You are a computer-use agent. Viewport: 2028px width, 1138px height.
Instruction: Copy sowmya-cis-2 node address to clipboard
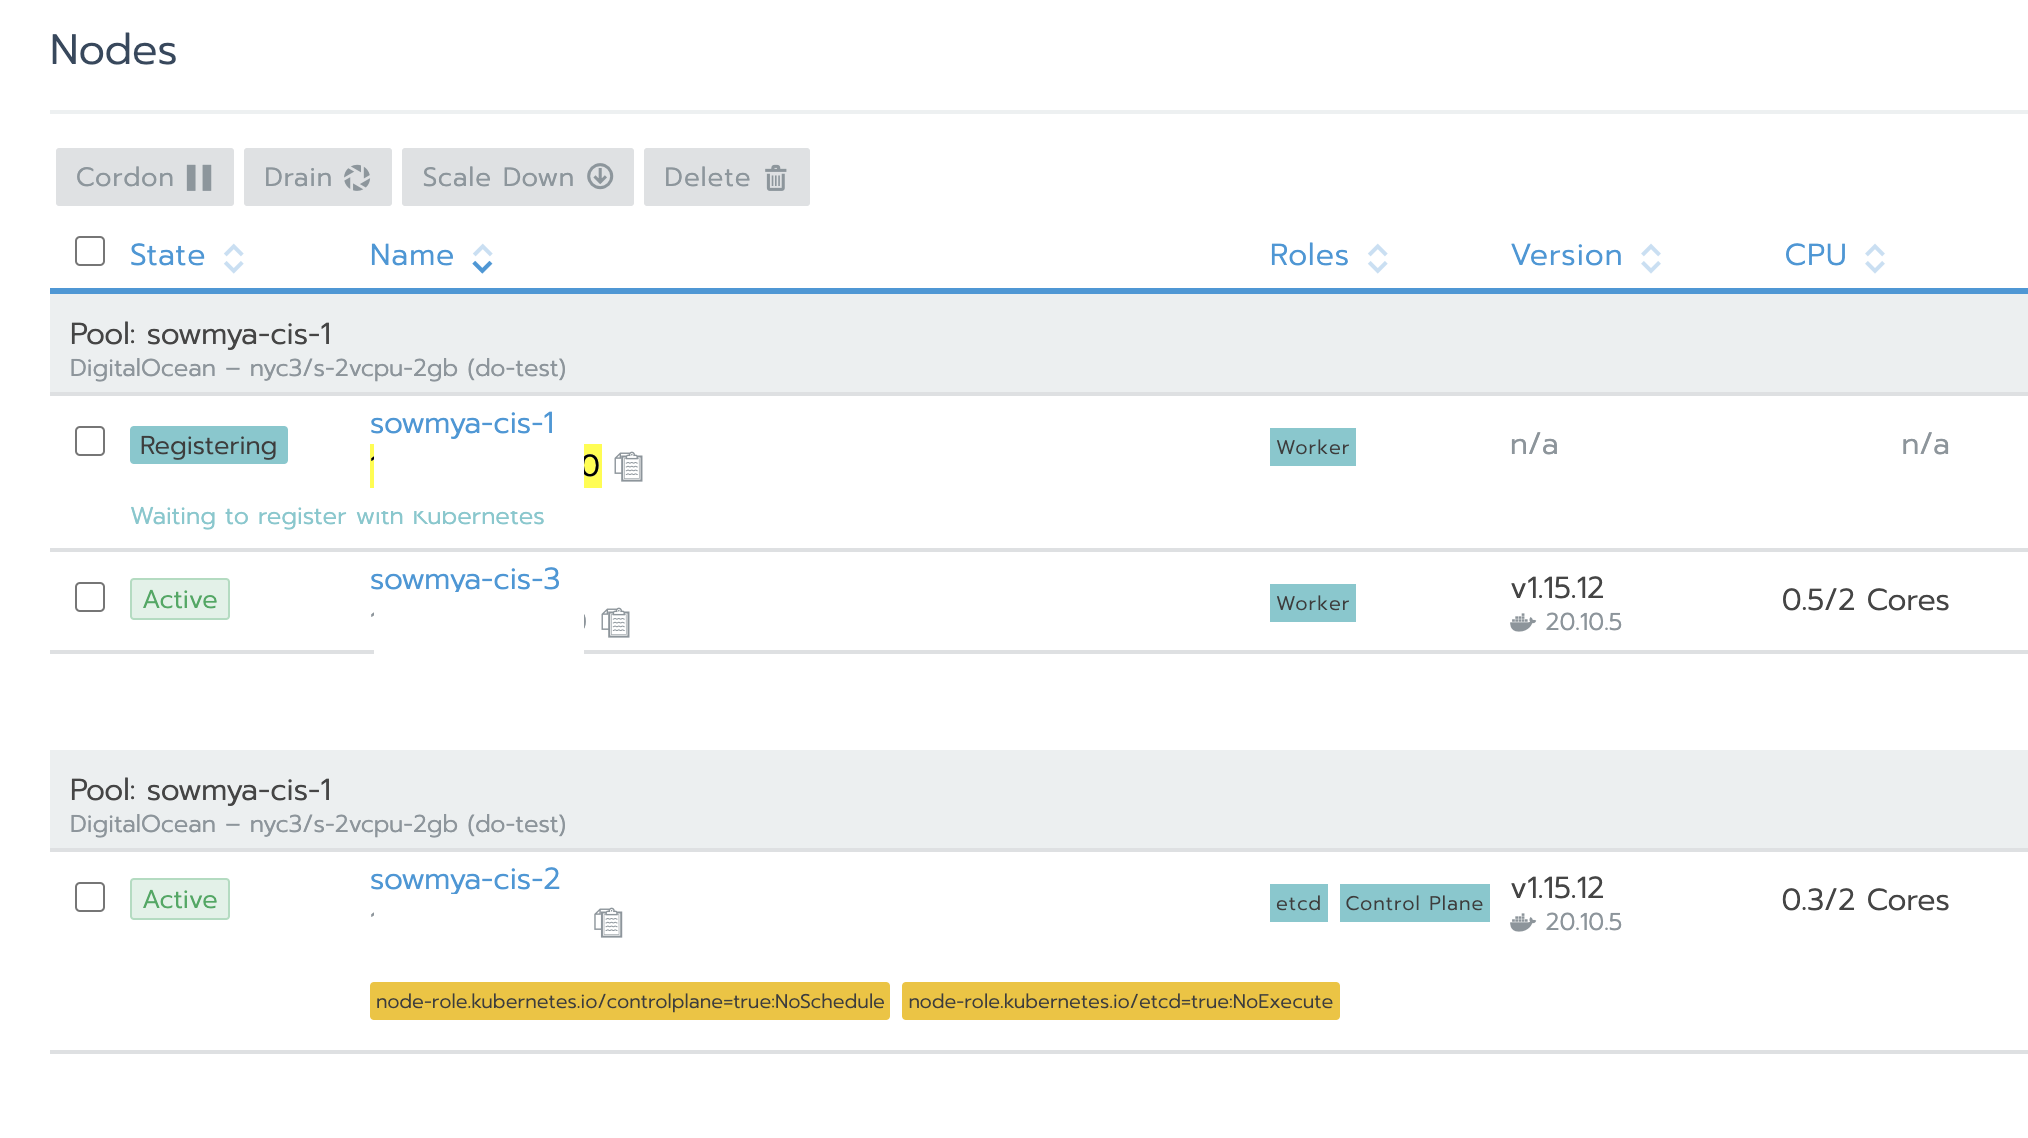click(608, 923)
